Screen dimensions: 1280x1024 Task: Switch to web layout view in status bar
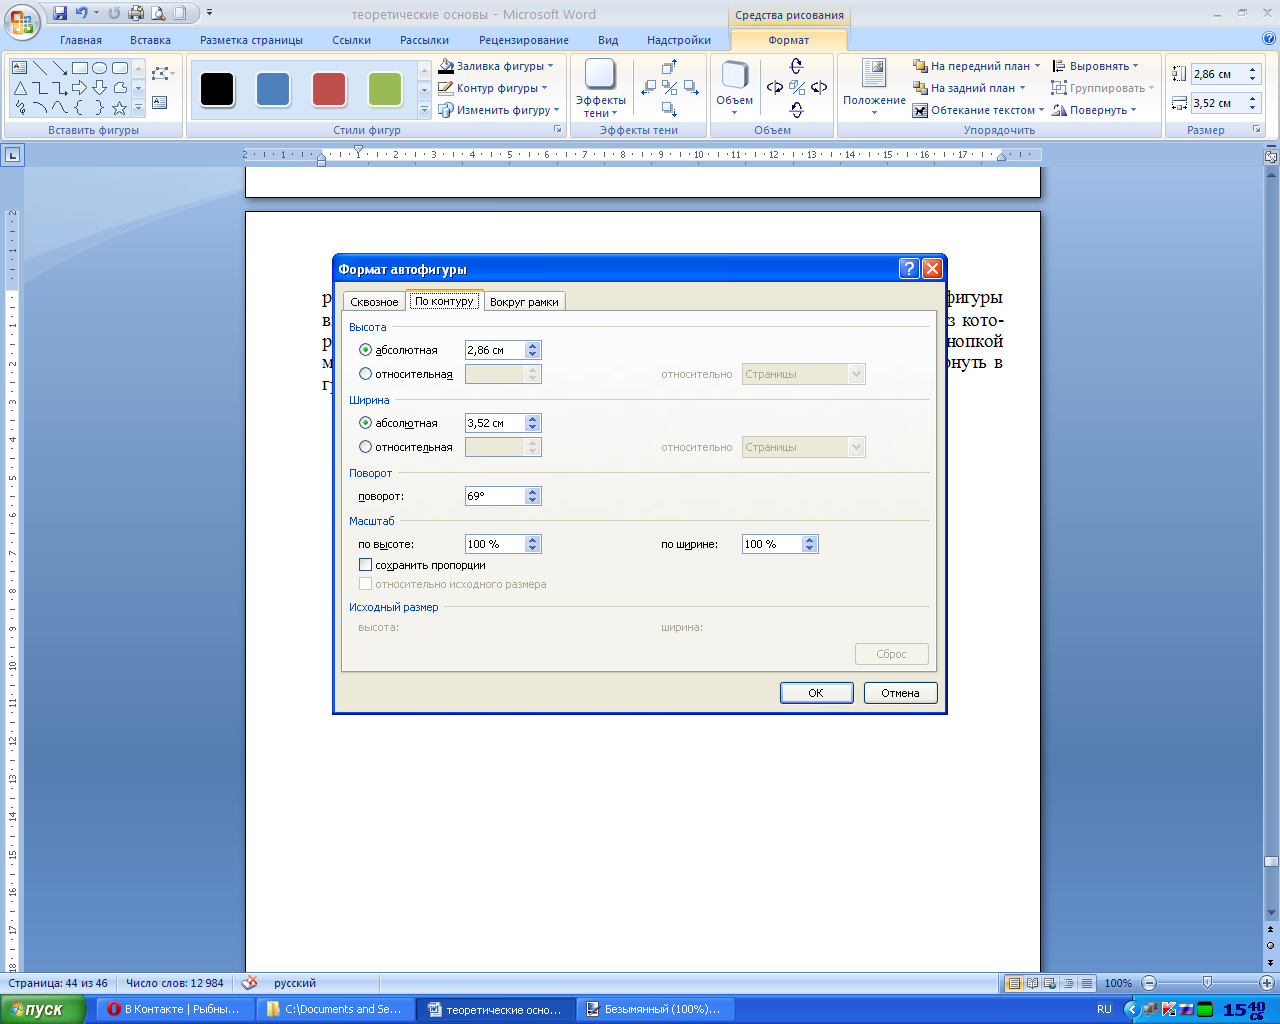tap(1050, 983)
